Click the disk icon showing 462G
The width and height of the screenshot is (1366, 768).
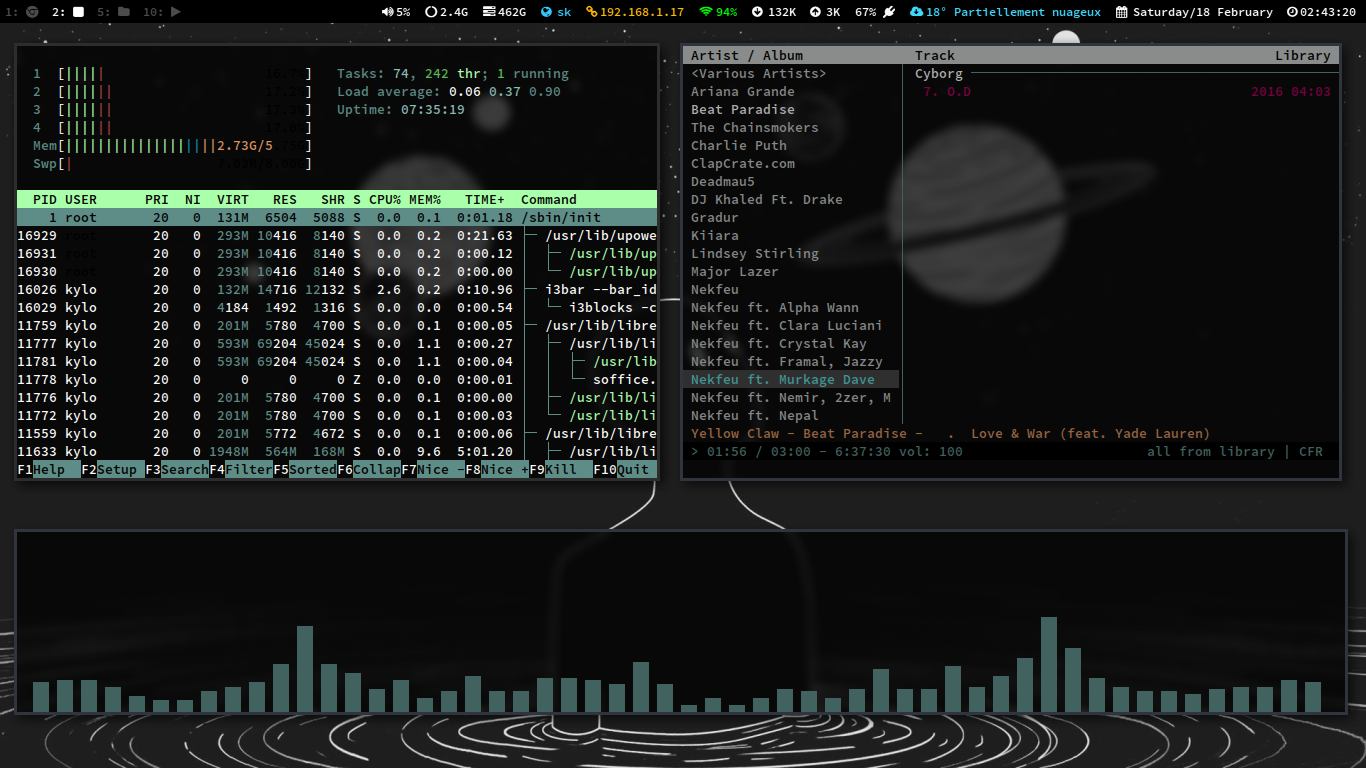point(489,12)
